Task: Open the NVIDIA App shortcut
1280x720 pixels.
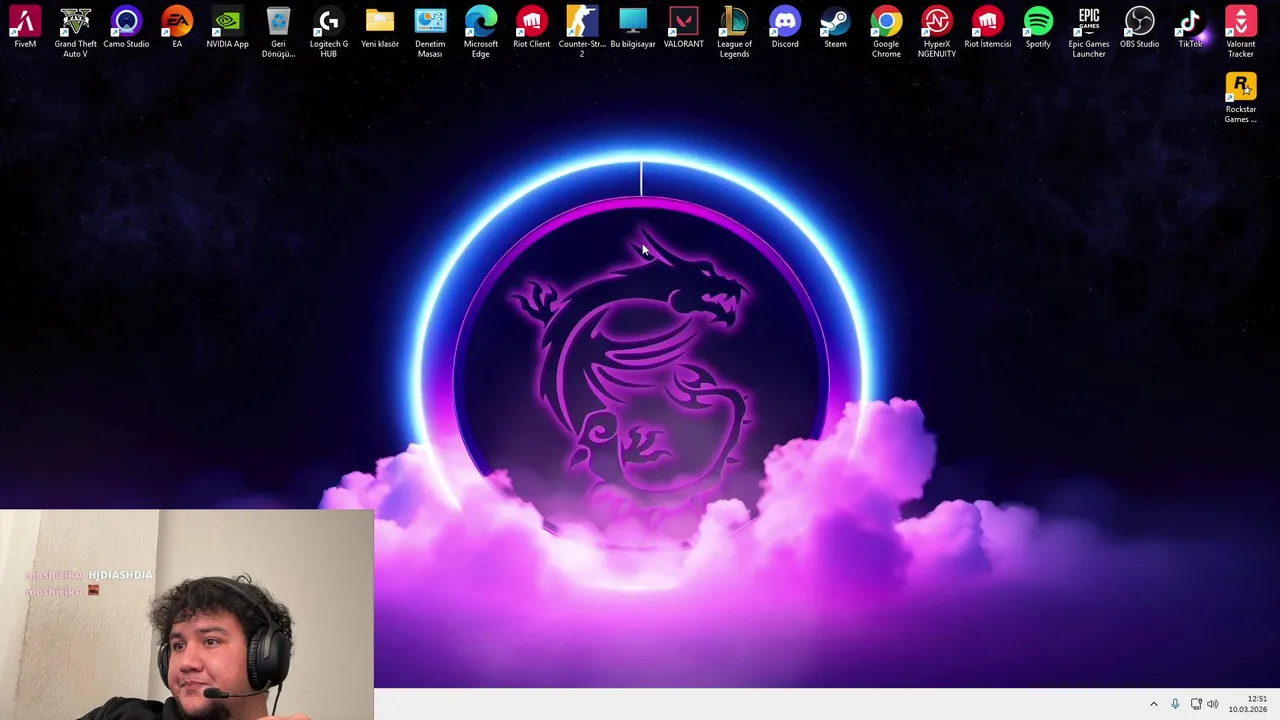Action: point(227,28)
